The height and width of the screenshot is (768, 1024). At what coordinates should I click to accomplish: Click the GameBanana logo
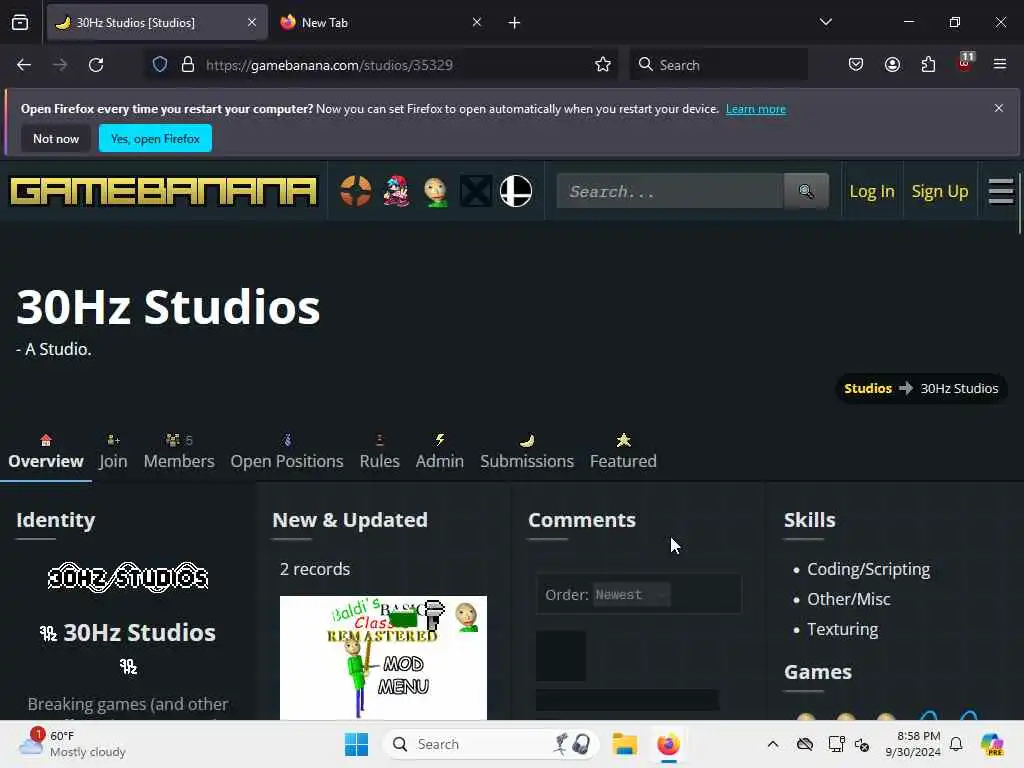coord(163,191)
